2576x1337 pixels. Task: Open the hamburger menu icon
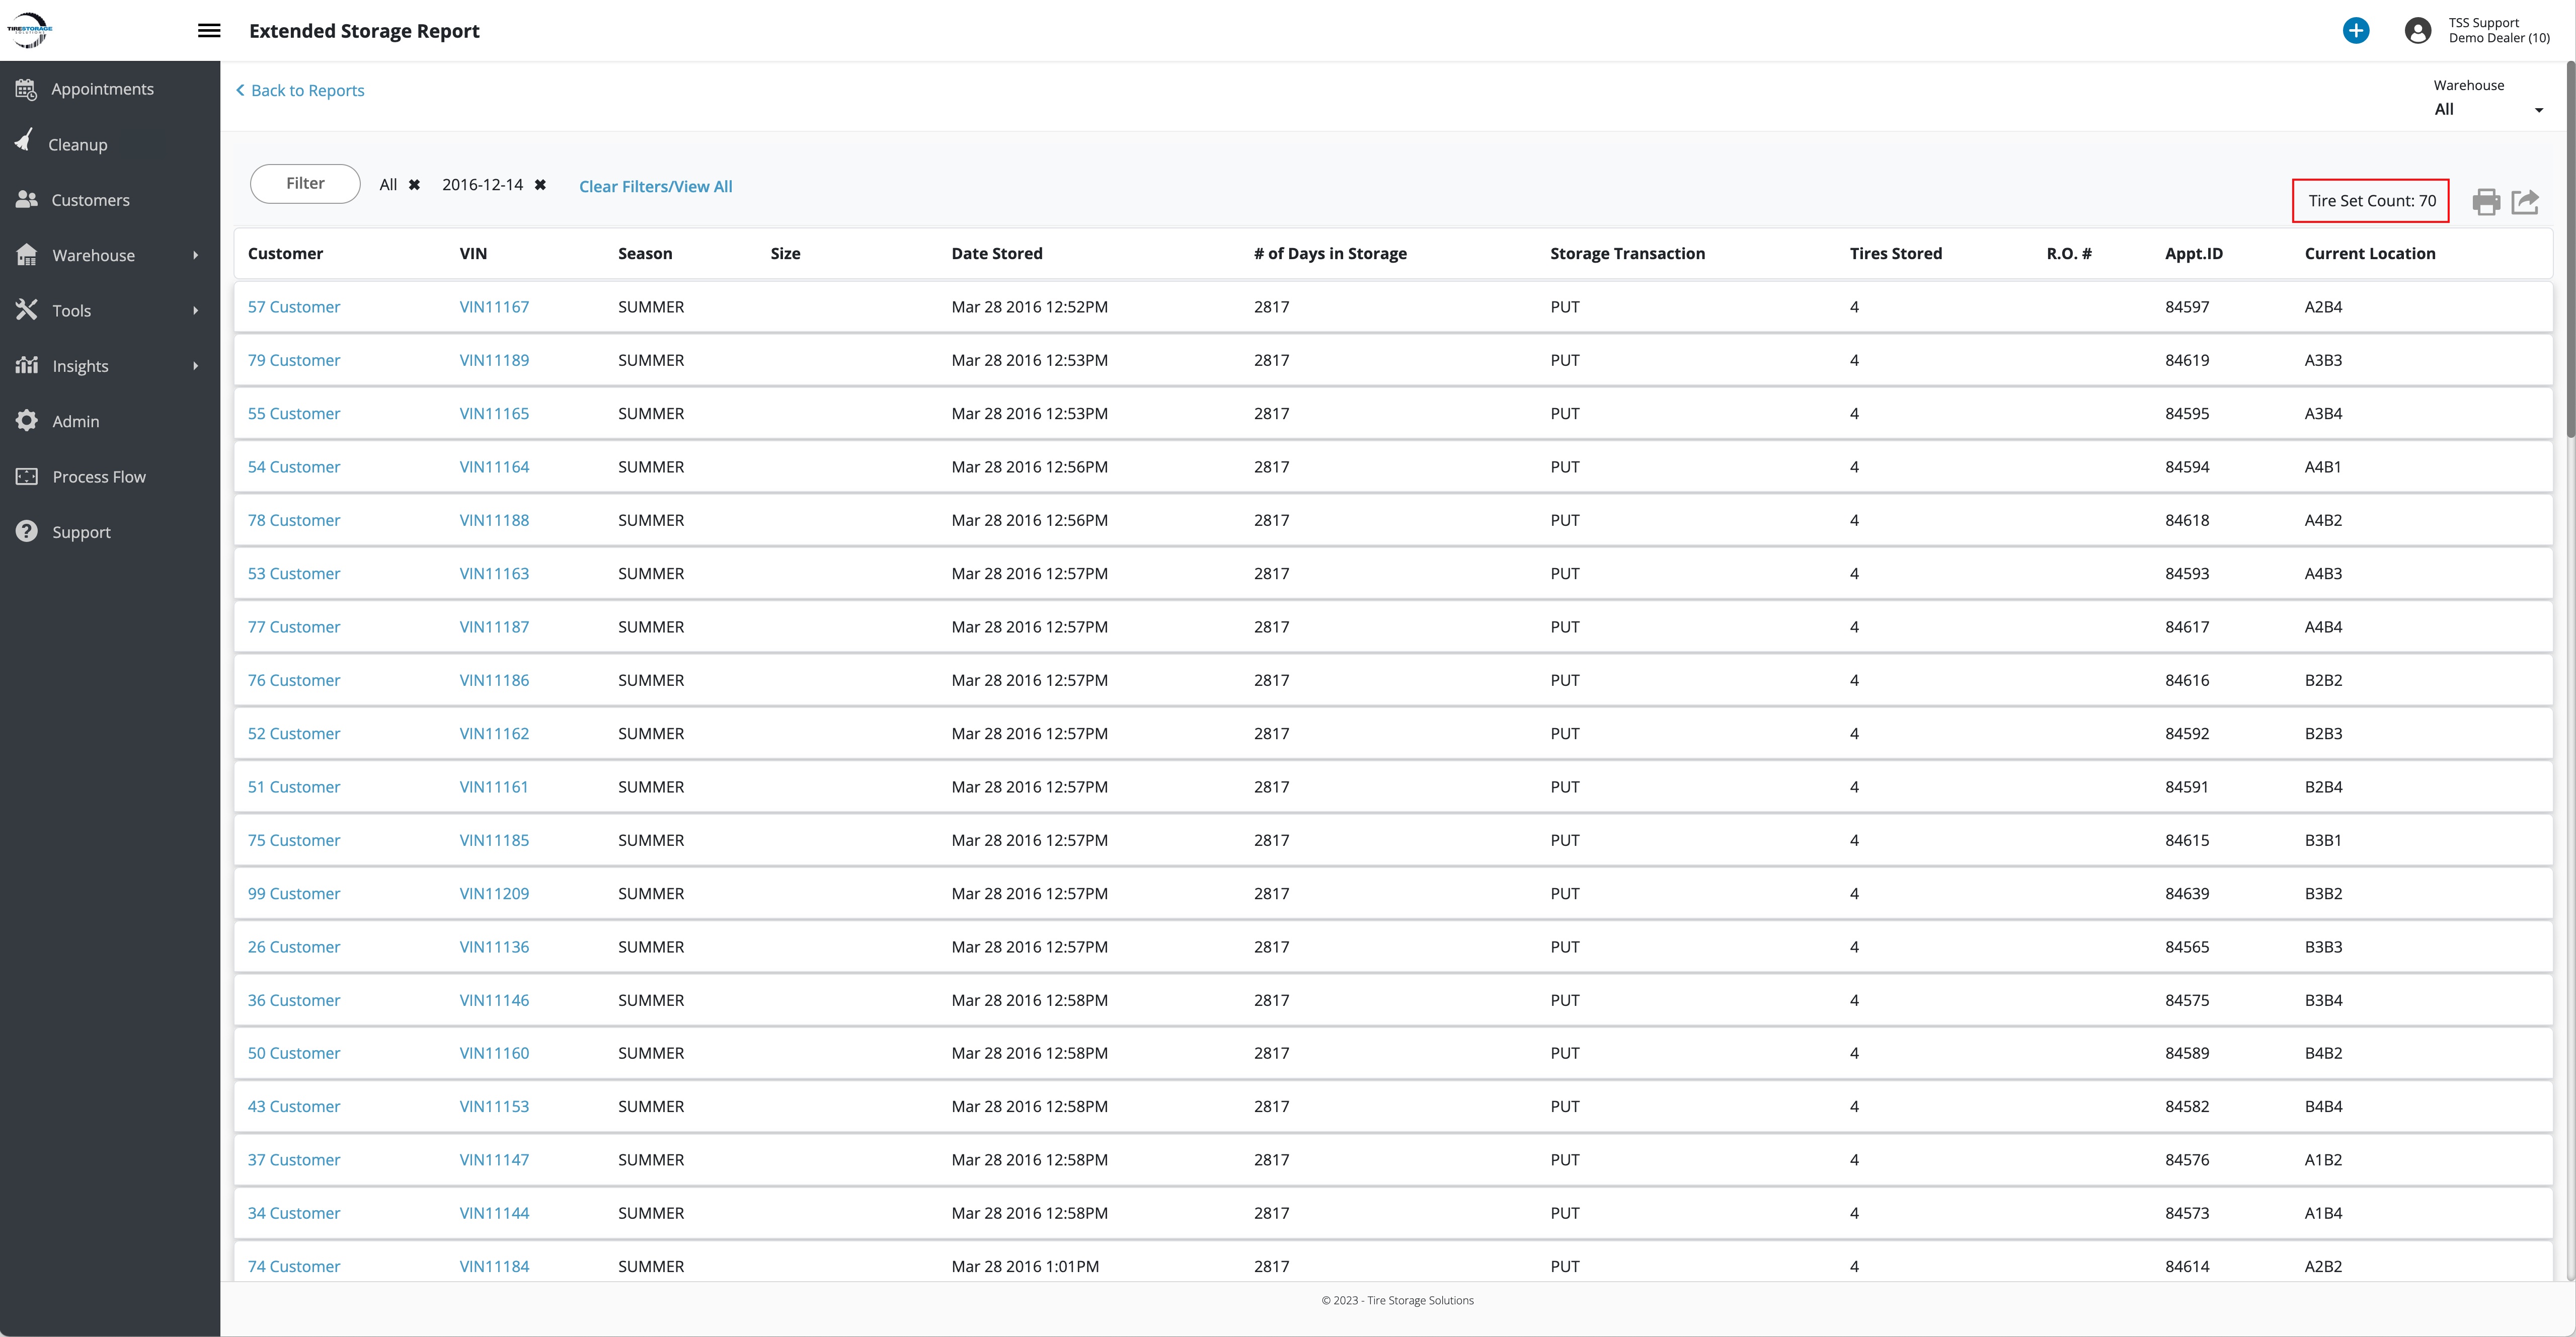(x=209, y=31)
